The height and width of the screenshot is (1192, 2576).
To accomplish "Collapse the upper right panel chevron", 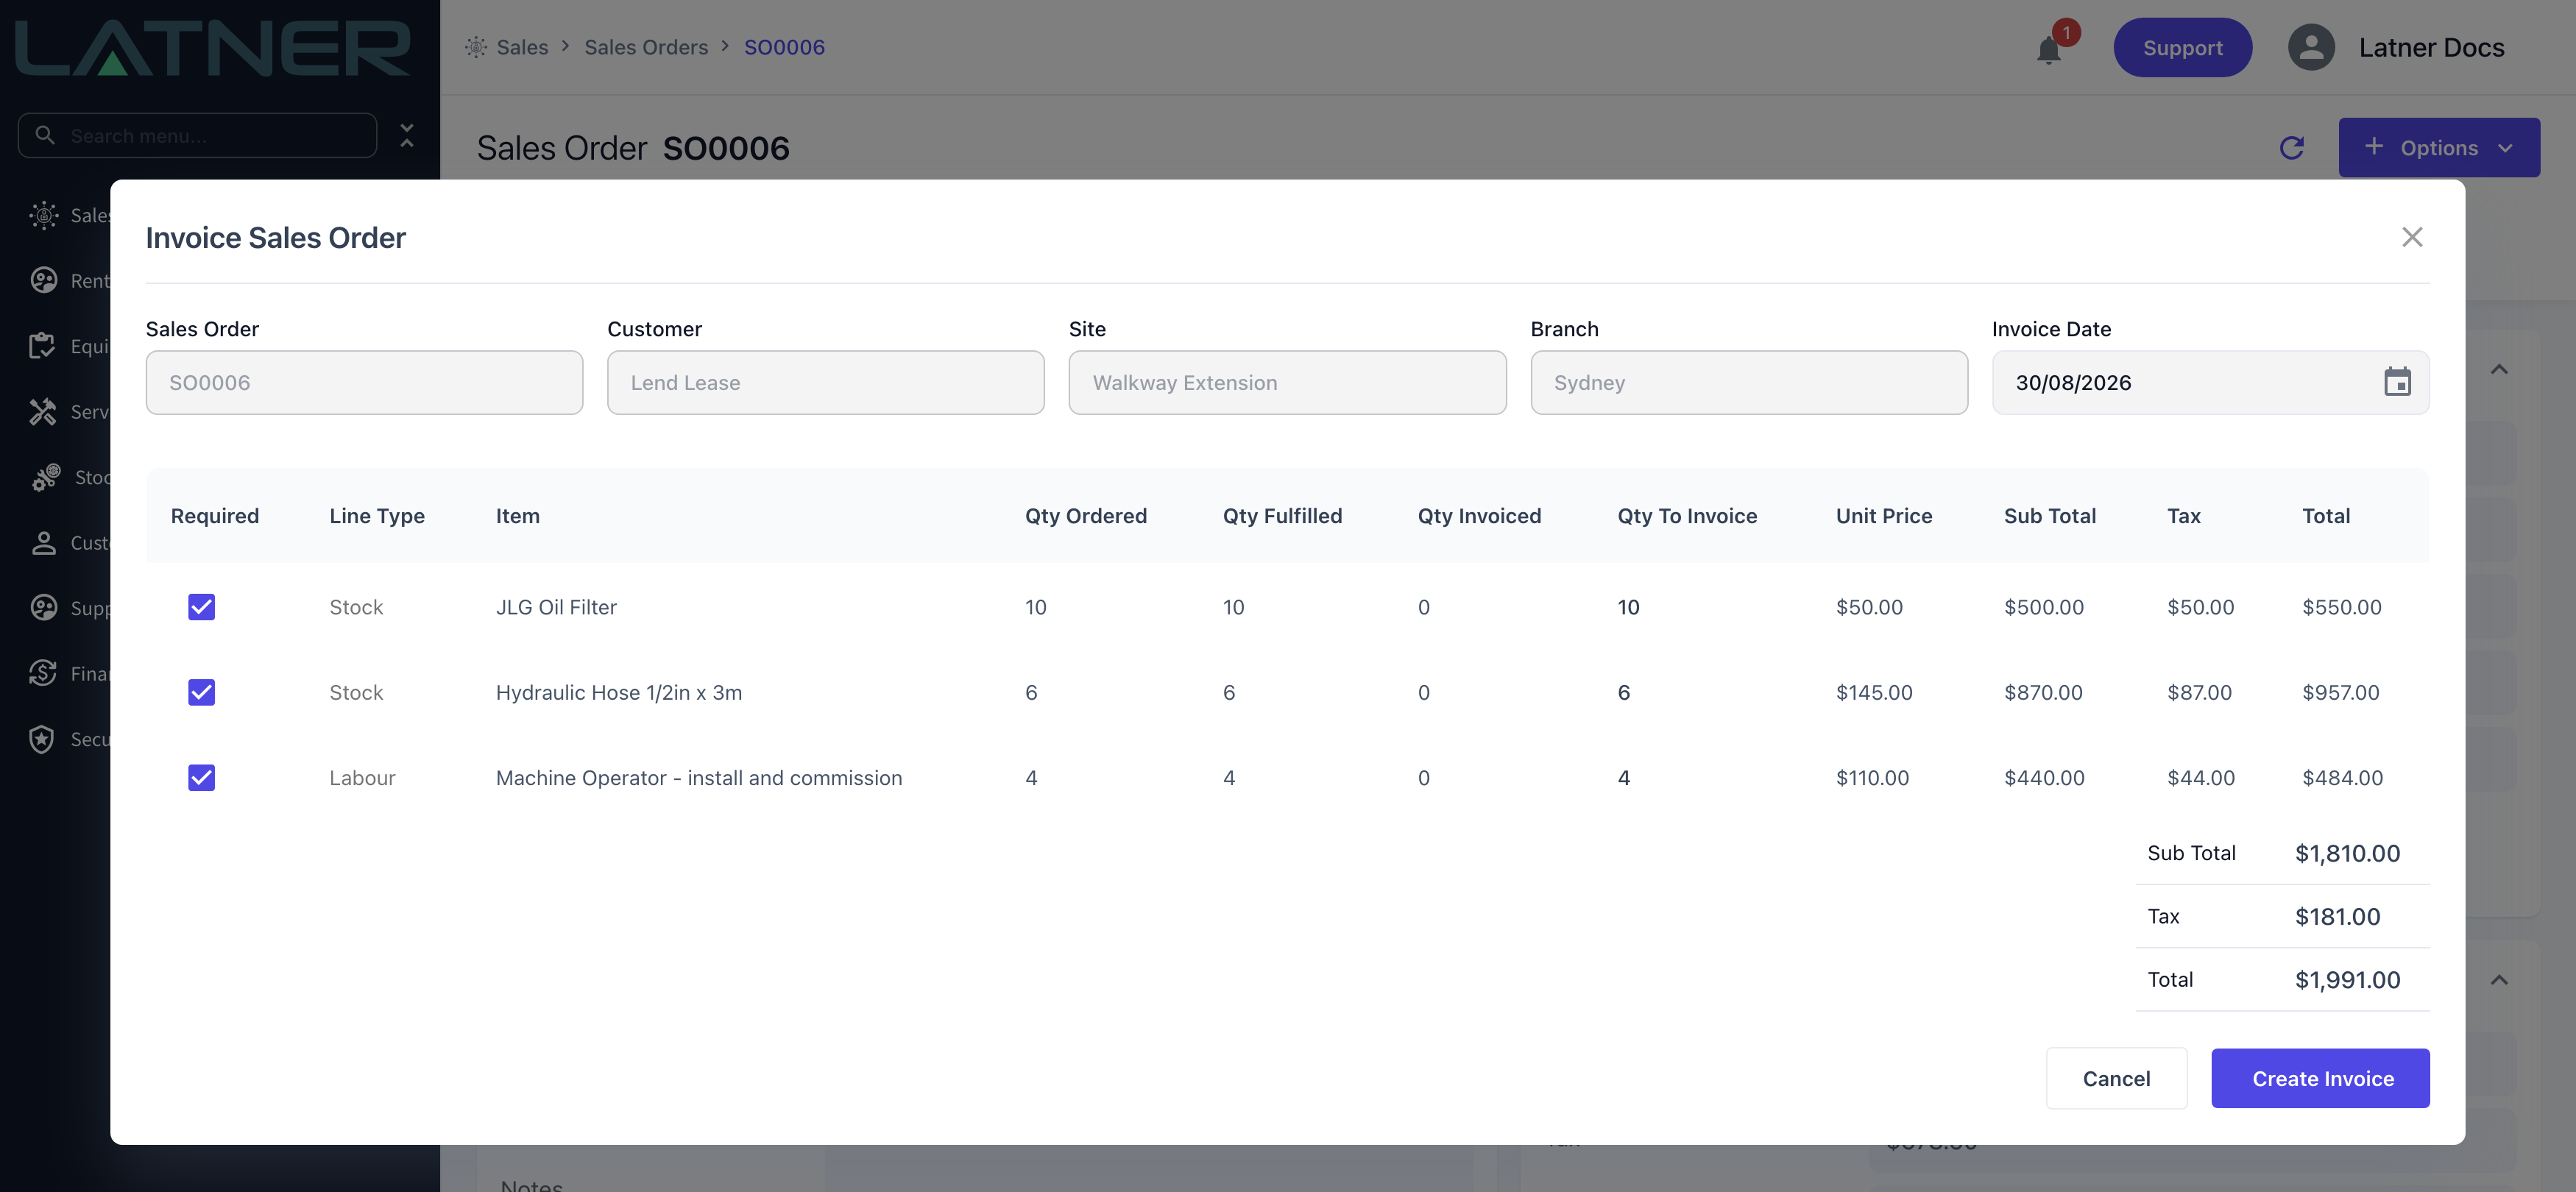I will pos(2499,370).
